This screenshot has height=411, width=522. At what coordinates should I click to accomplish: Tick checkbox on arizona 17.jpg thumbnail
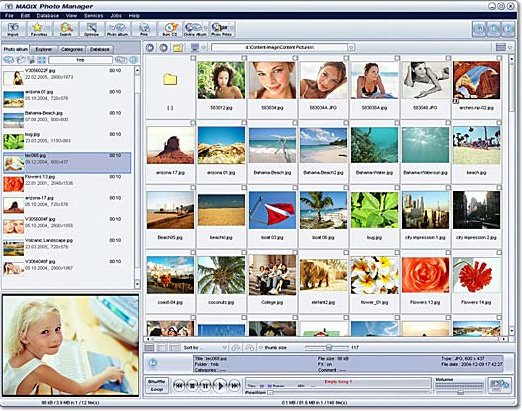[x=193, y=123]
